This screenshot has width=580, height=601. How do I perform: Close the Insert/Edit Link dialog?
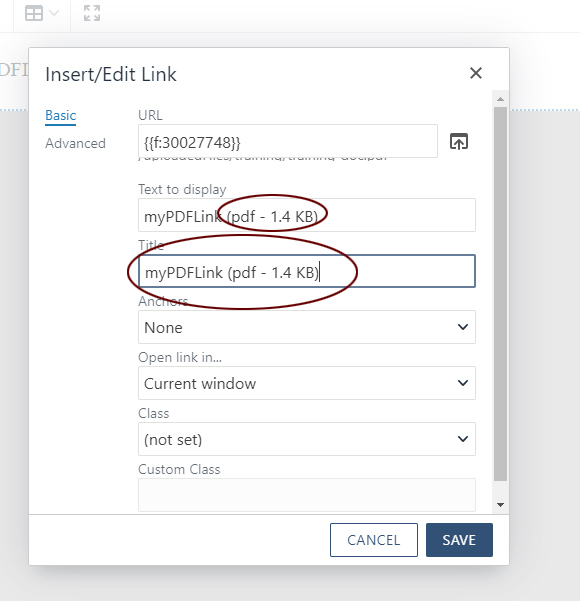coord(476,73)
